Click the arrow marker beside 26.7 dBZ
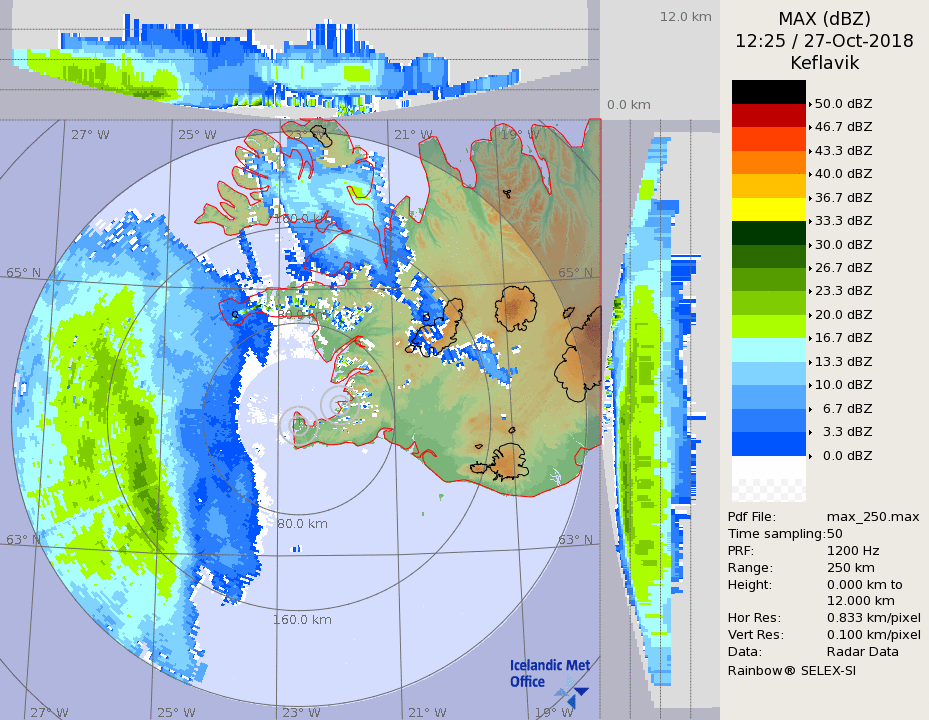929x720 pixels. 810,268
